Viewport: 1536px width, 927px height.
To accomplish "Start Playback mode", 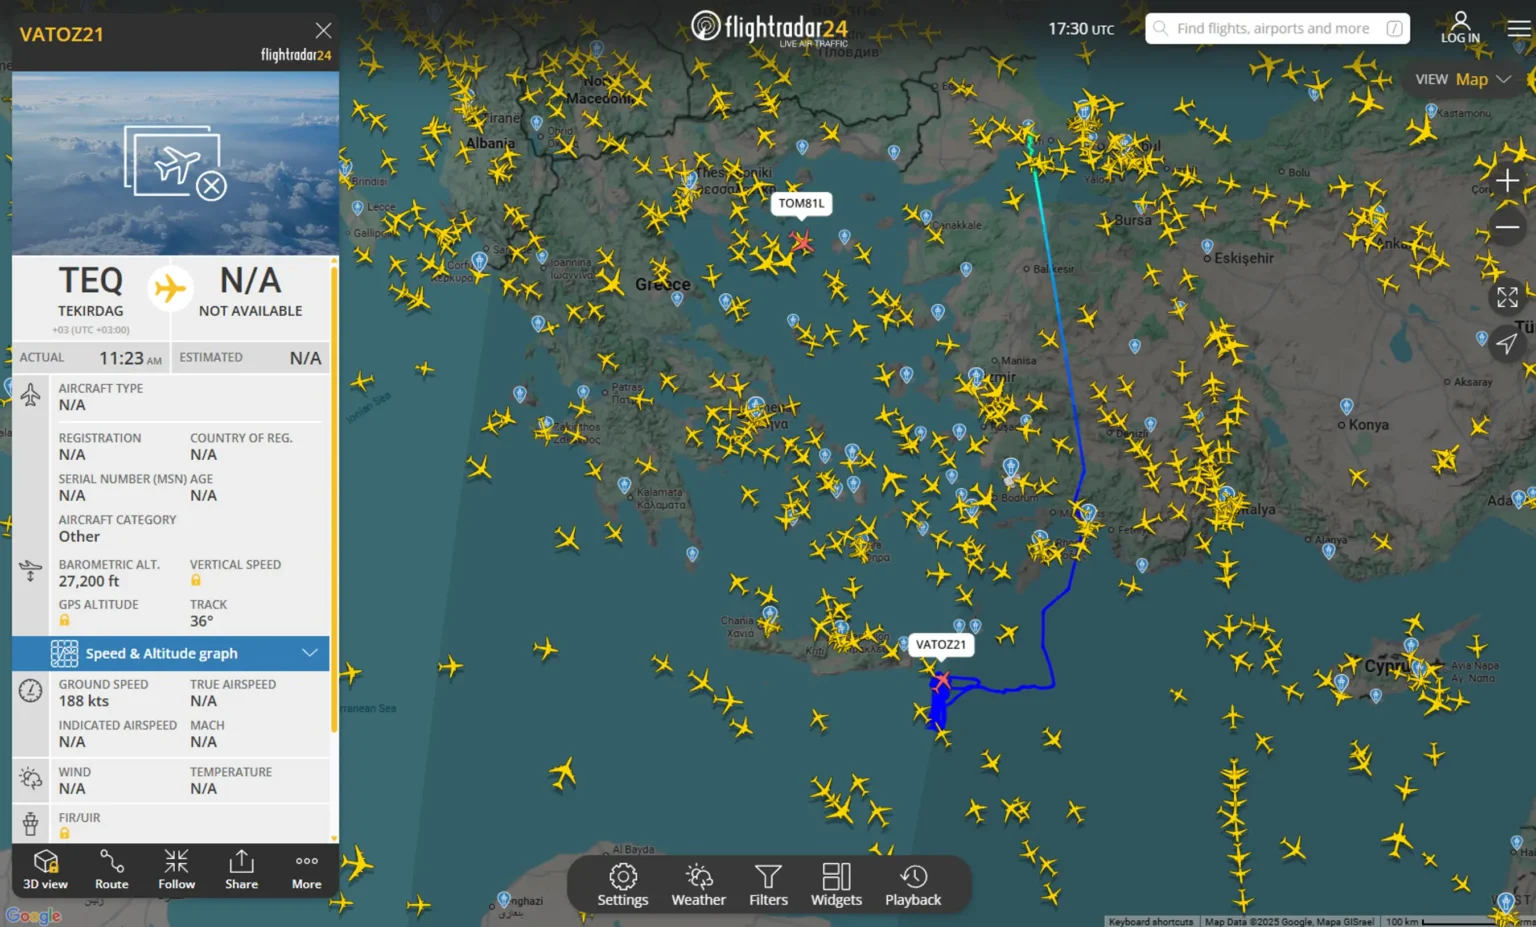I will [913, 885].
